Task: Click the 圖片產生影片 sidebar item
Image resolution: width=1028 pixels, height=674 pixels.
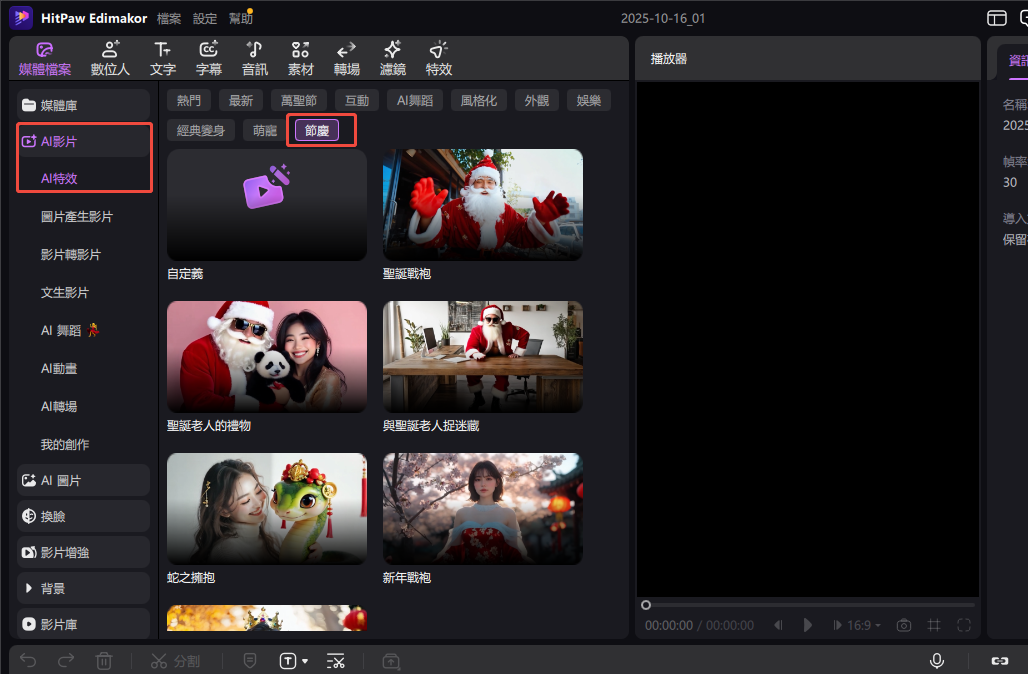Action: [77, 217]
